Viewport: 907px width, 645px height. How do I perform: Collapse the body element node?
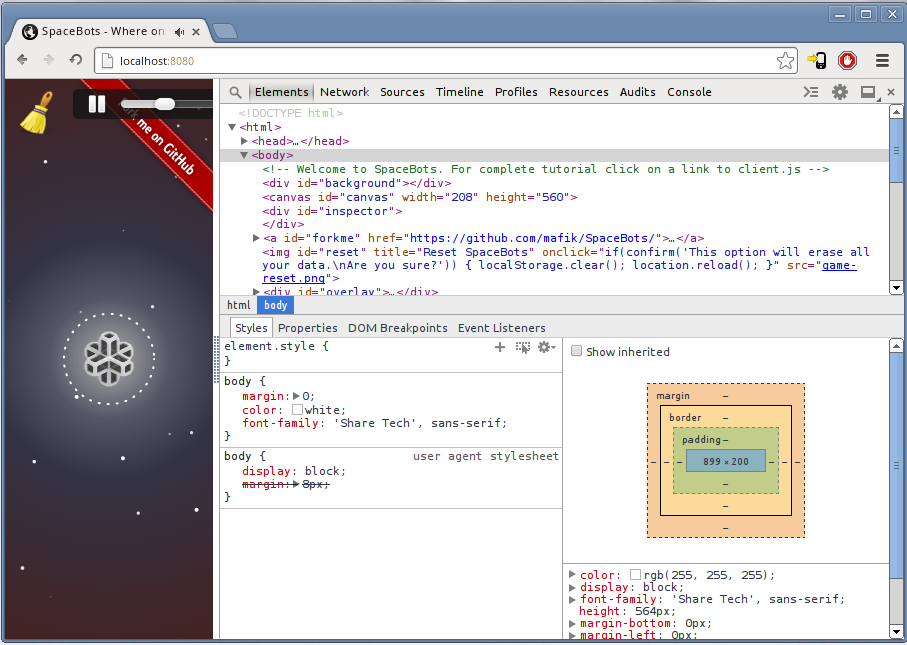(244, 156)
